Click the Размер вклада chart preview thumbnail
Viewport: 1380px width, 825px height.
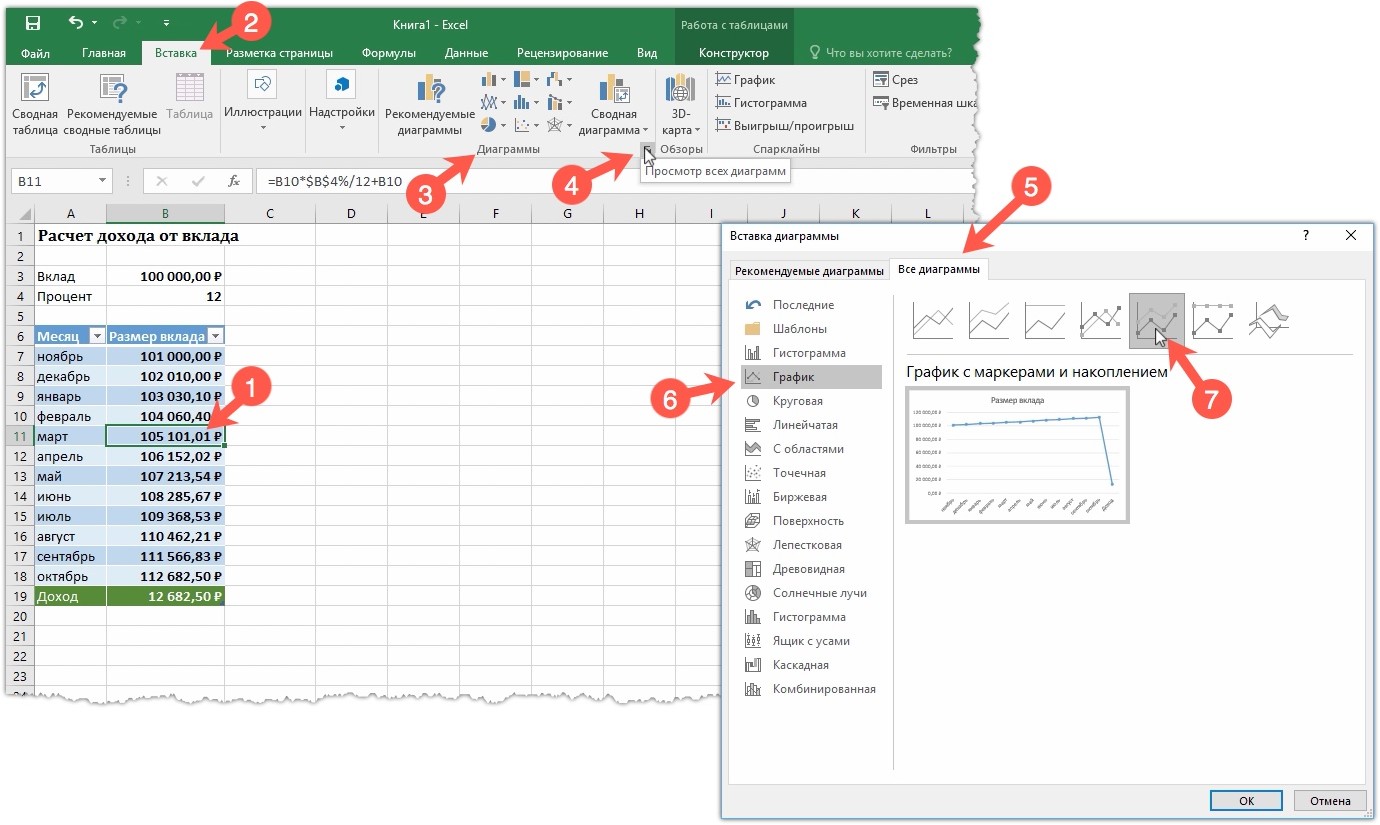click(x=1017, y=455)
